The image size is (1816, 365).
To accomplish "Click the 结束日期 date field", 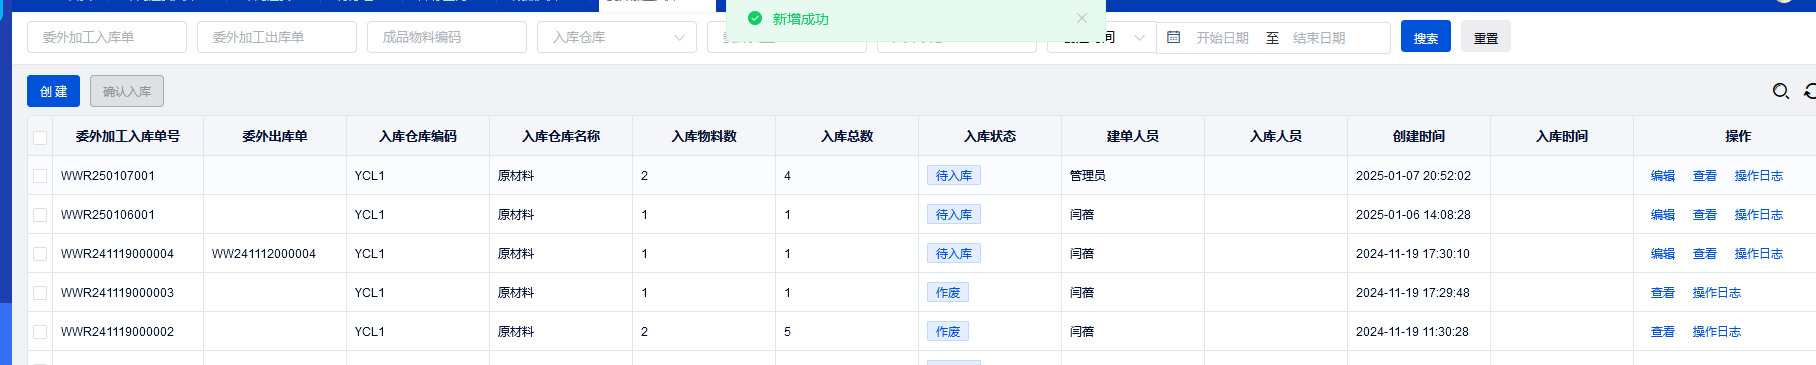I will (x=1319, y=38).
